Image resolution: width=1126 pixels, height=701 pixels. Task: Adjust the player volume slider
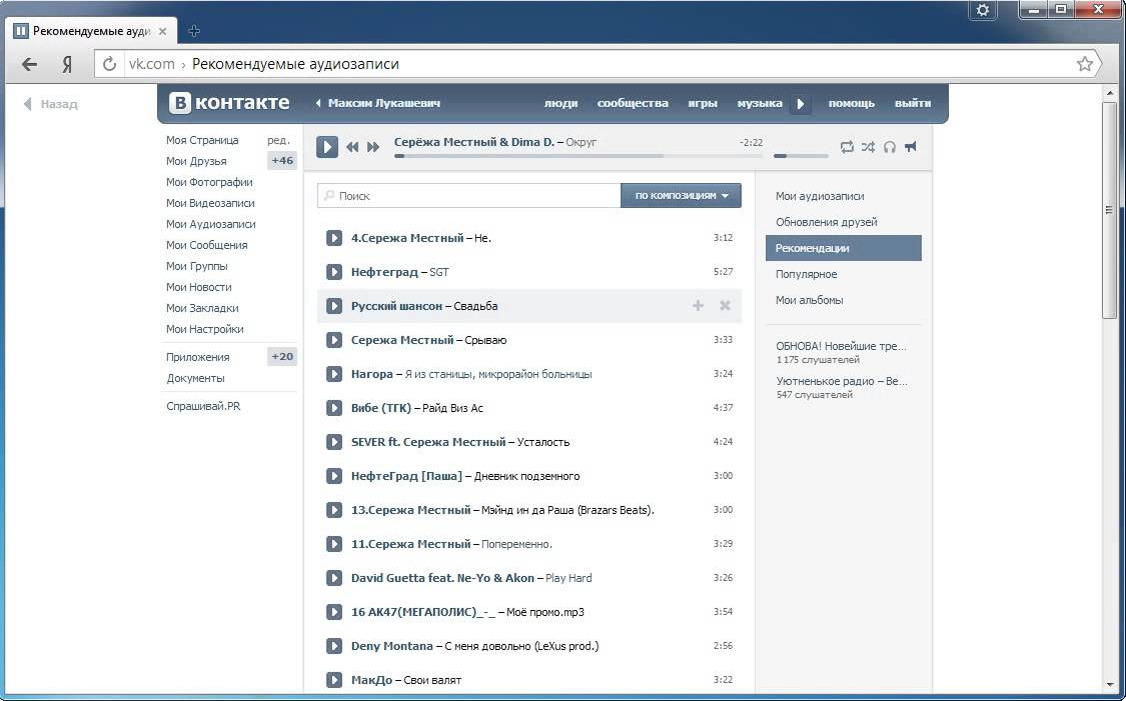click(x=801, y=155)
